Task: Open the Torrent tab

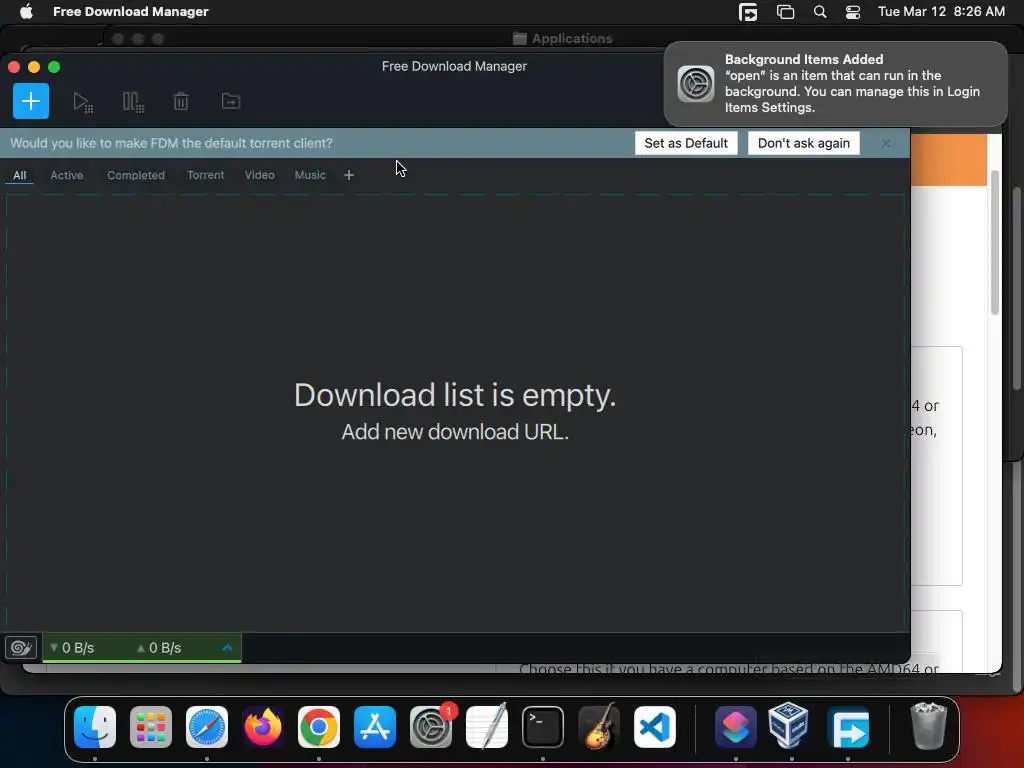Action: coord(205,175)
